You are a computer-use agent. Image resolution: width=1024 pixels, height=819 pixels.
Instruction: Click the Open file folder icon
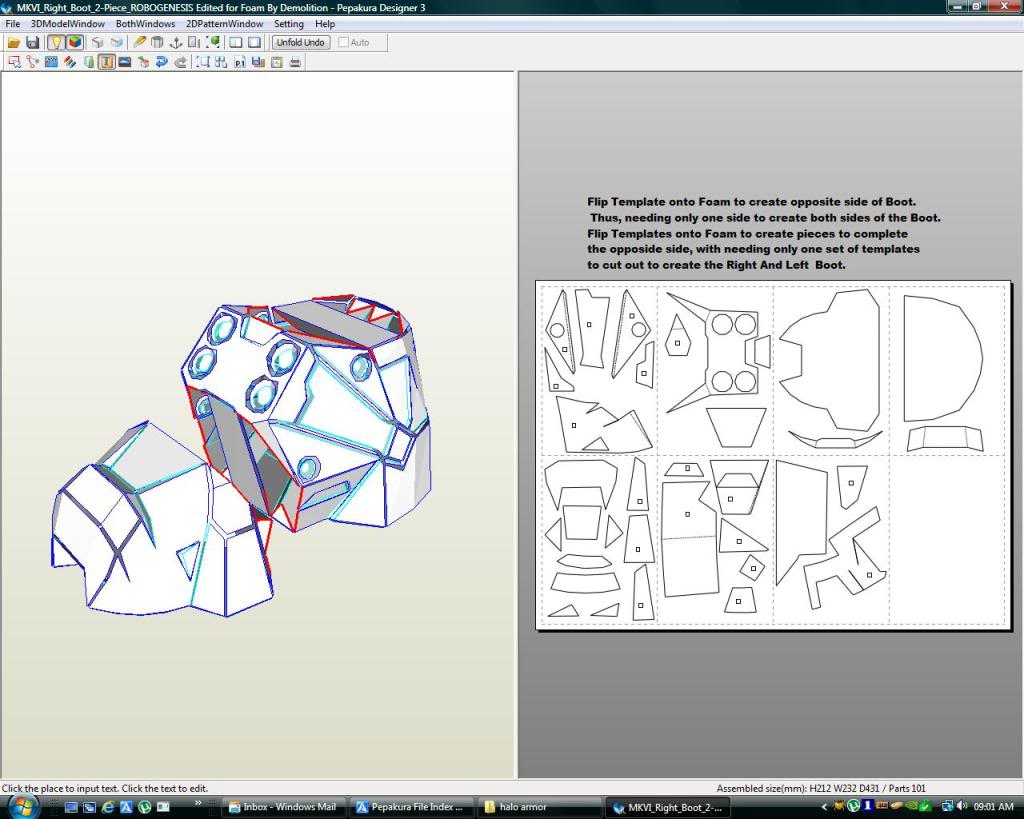[x=14, y=42]
